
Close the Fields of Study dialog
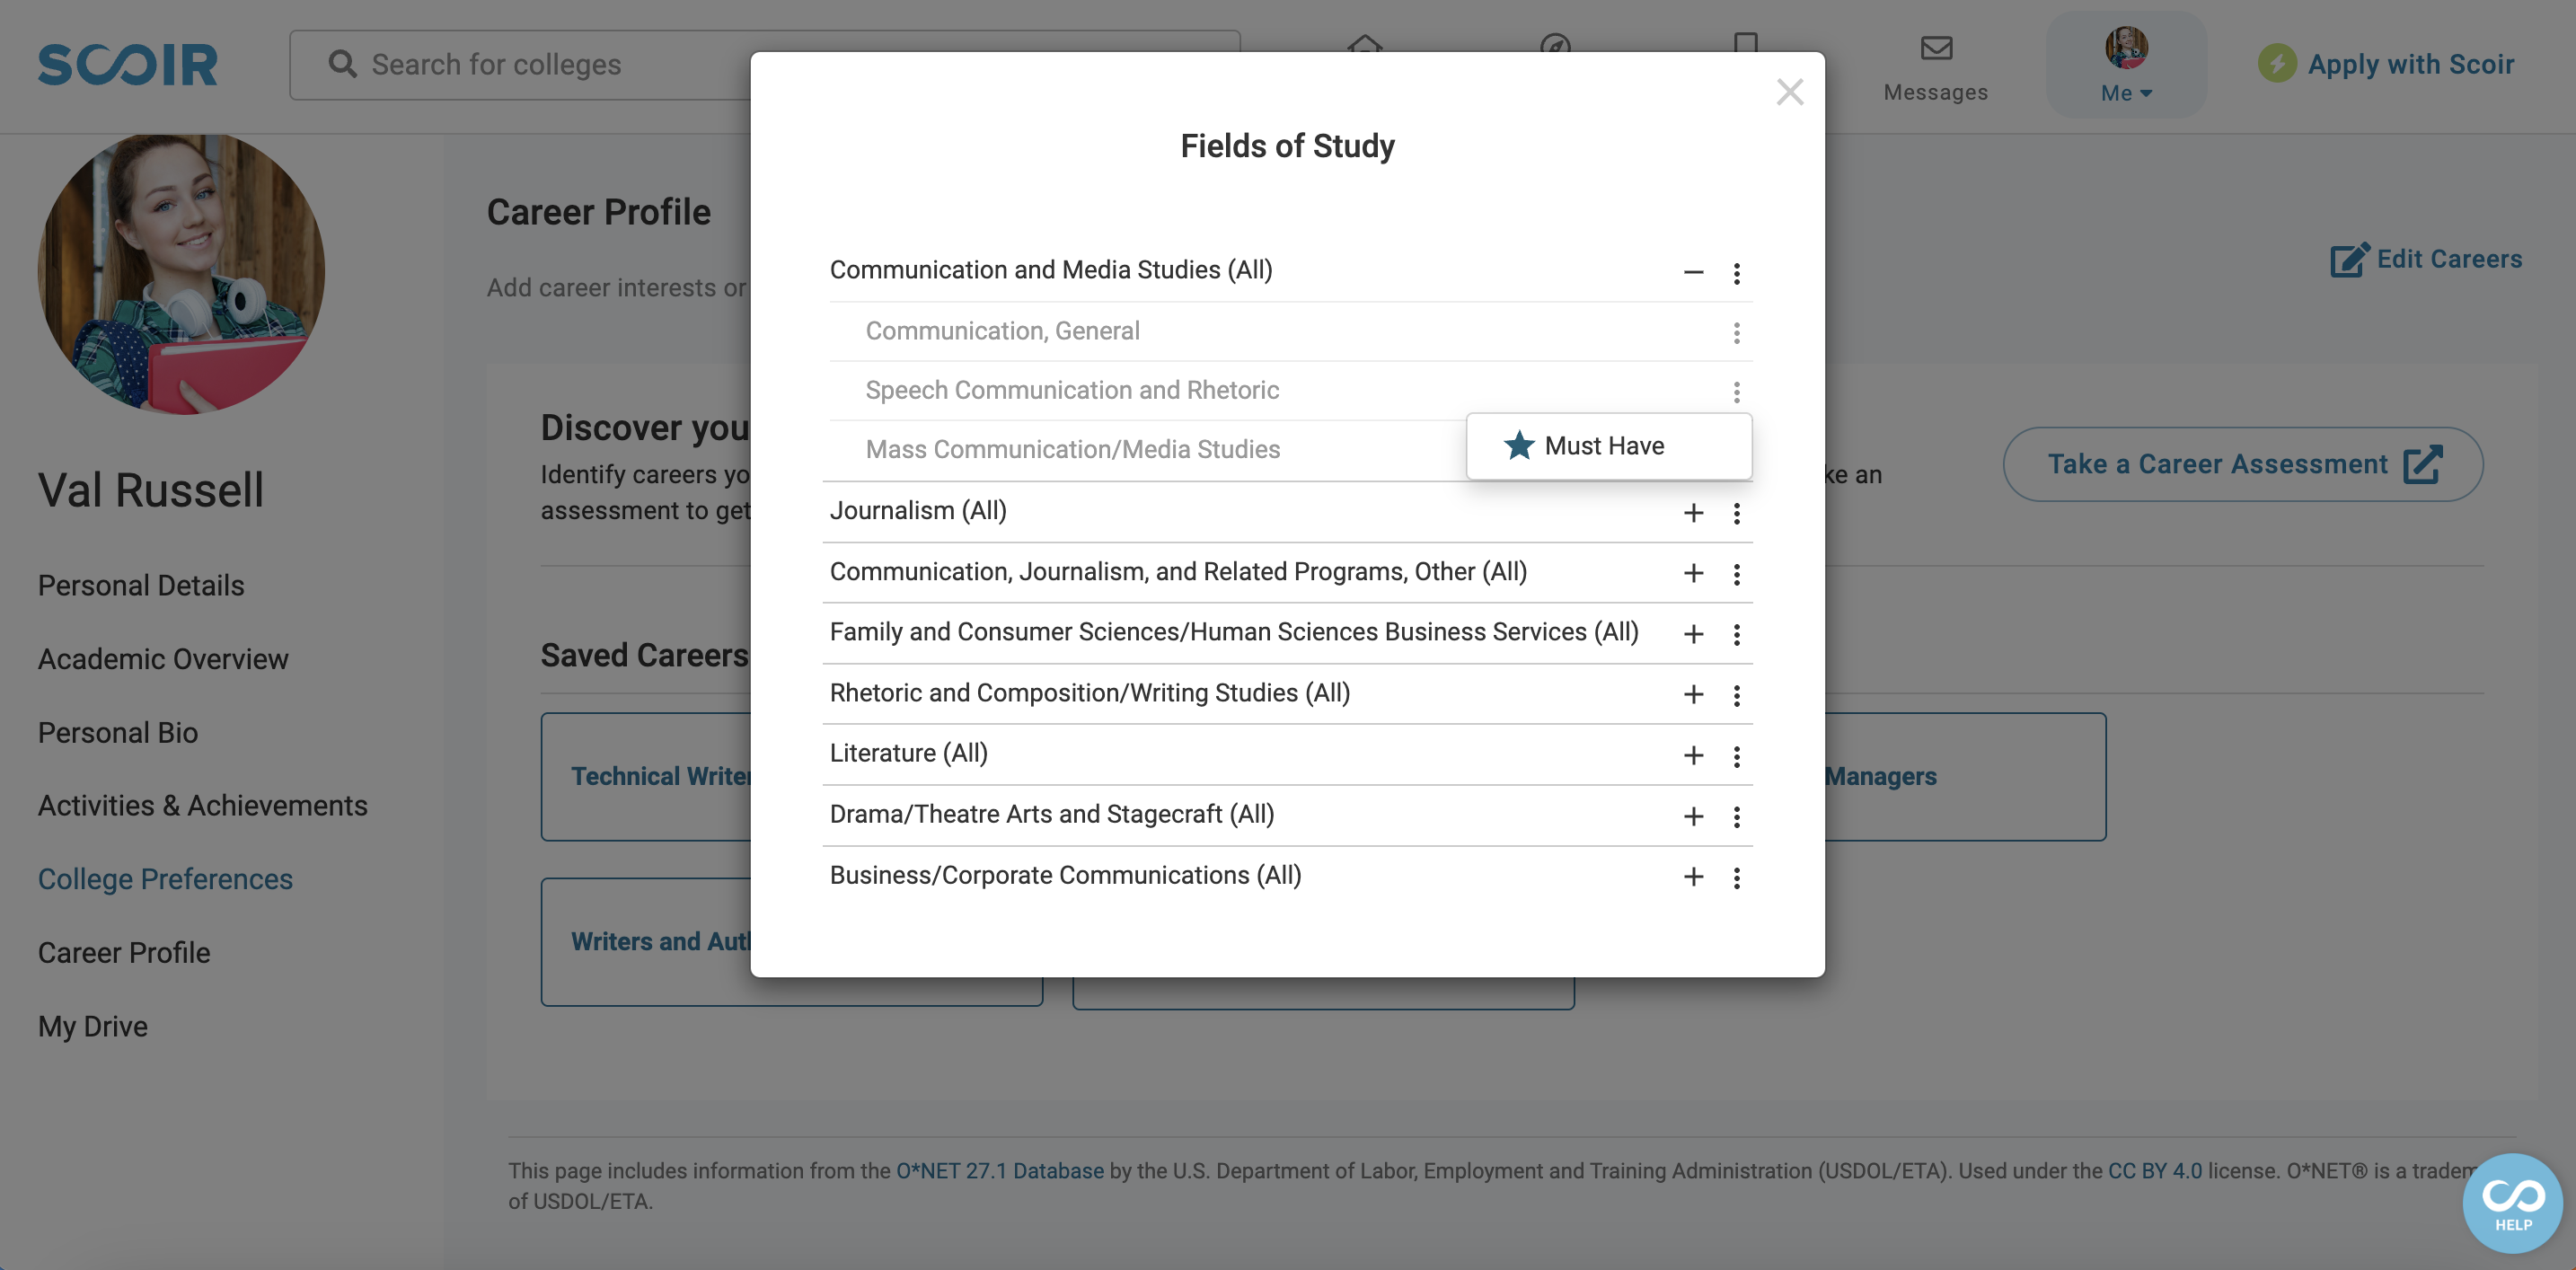click(1789, 92)
